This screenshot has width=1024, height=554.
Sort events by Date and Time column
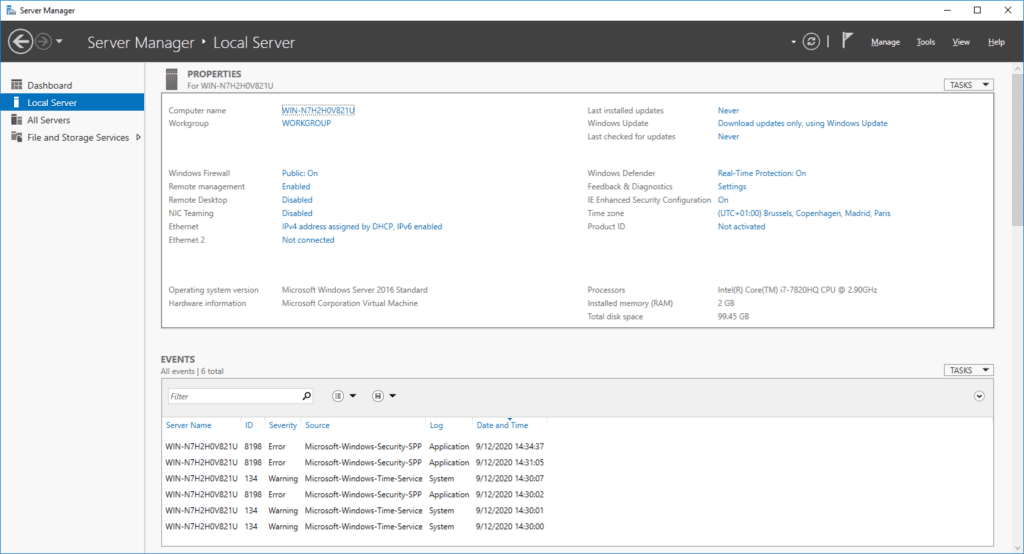(502, 425)
